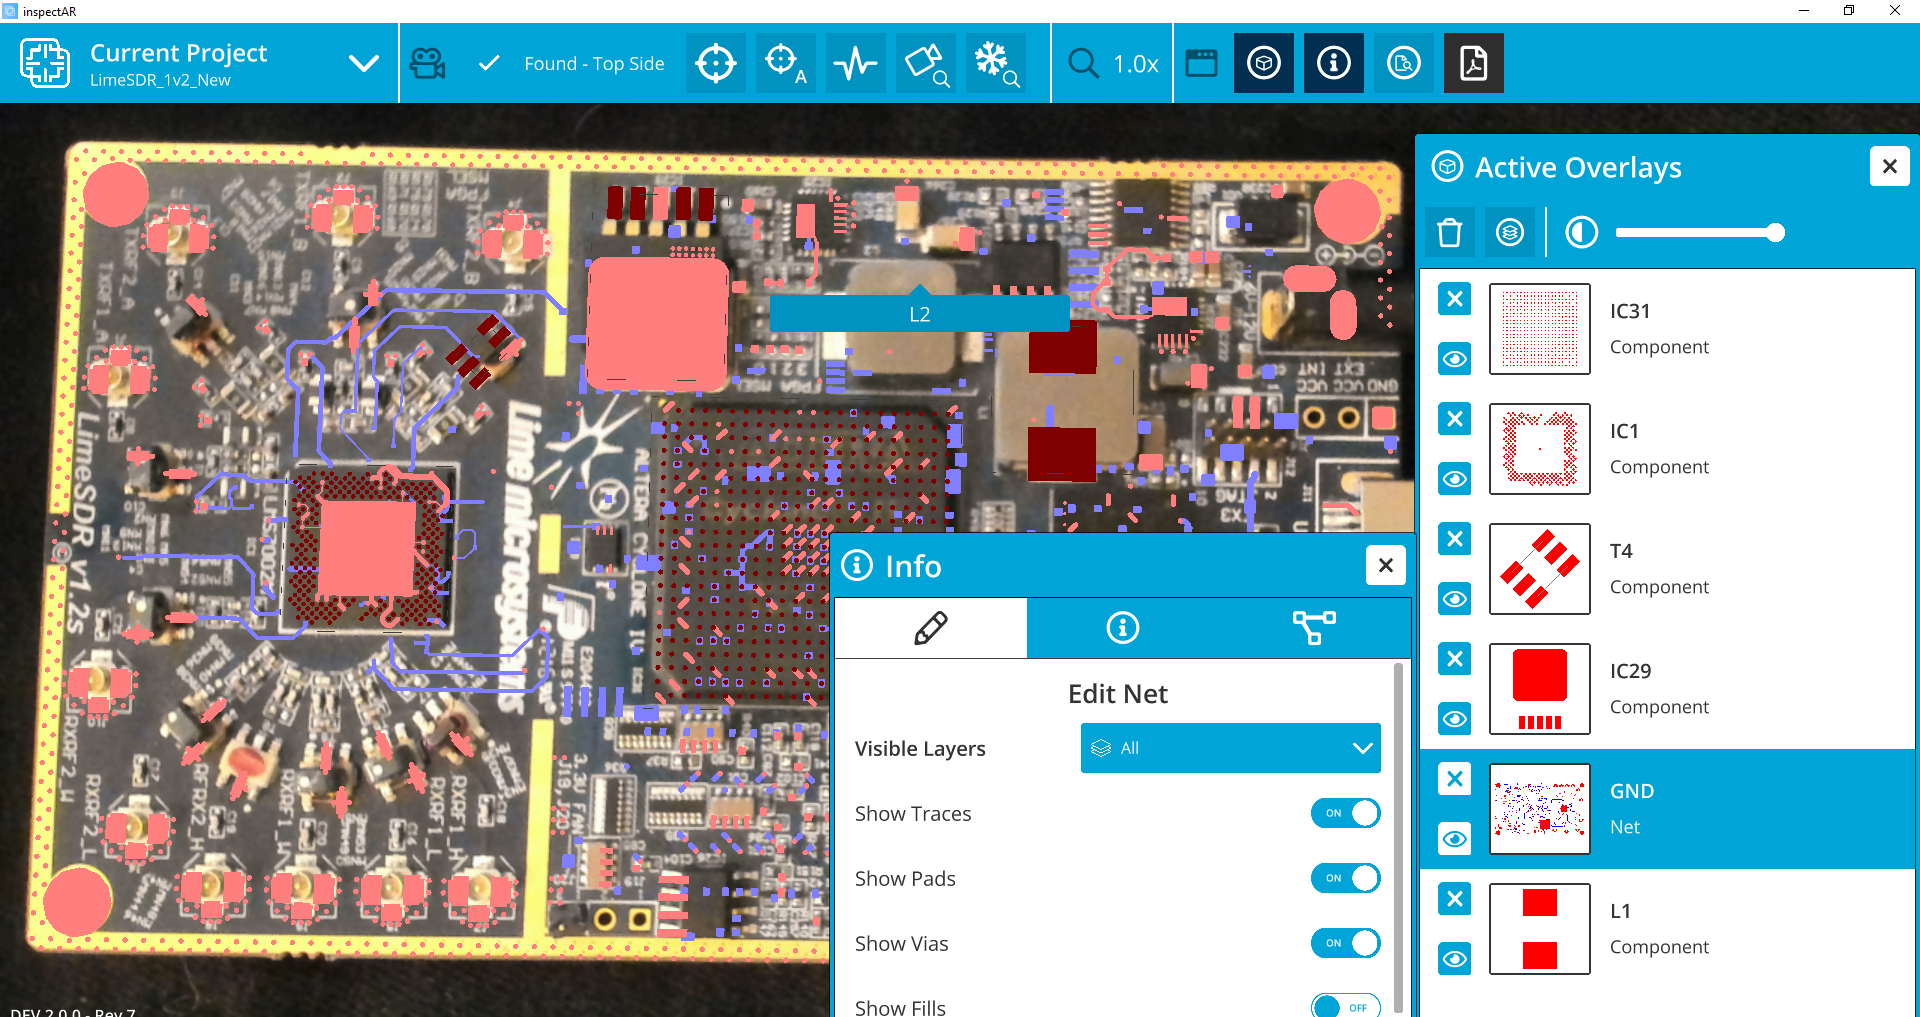The image size is (1920, 1017).
Task: Open the signal waveform tool
Action: tap(856, 63)
